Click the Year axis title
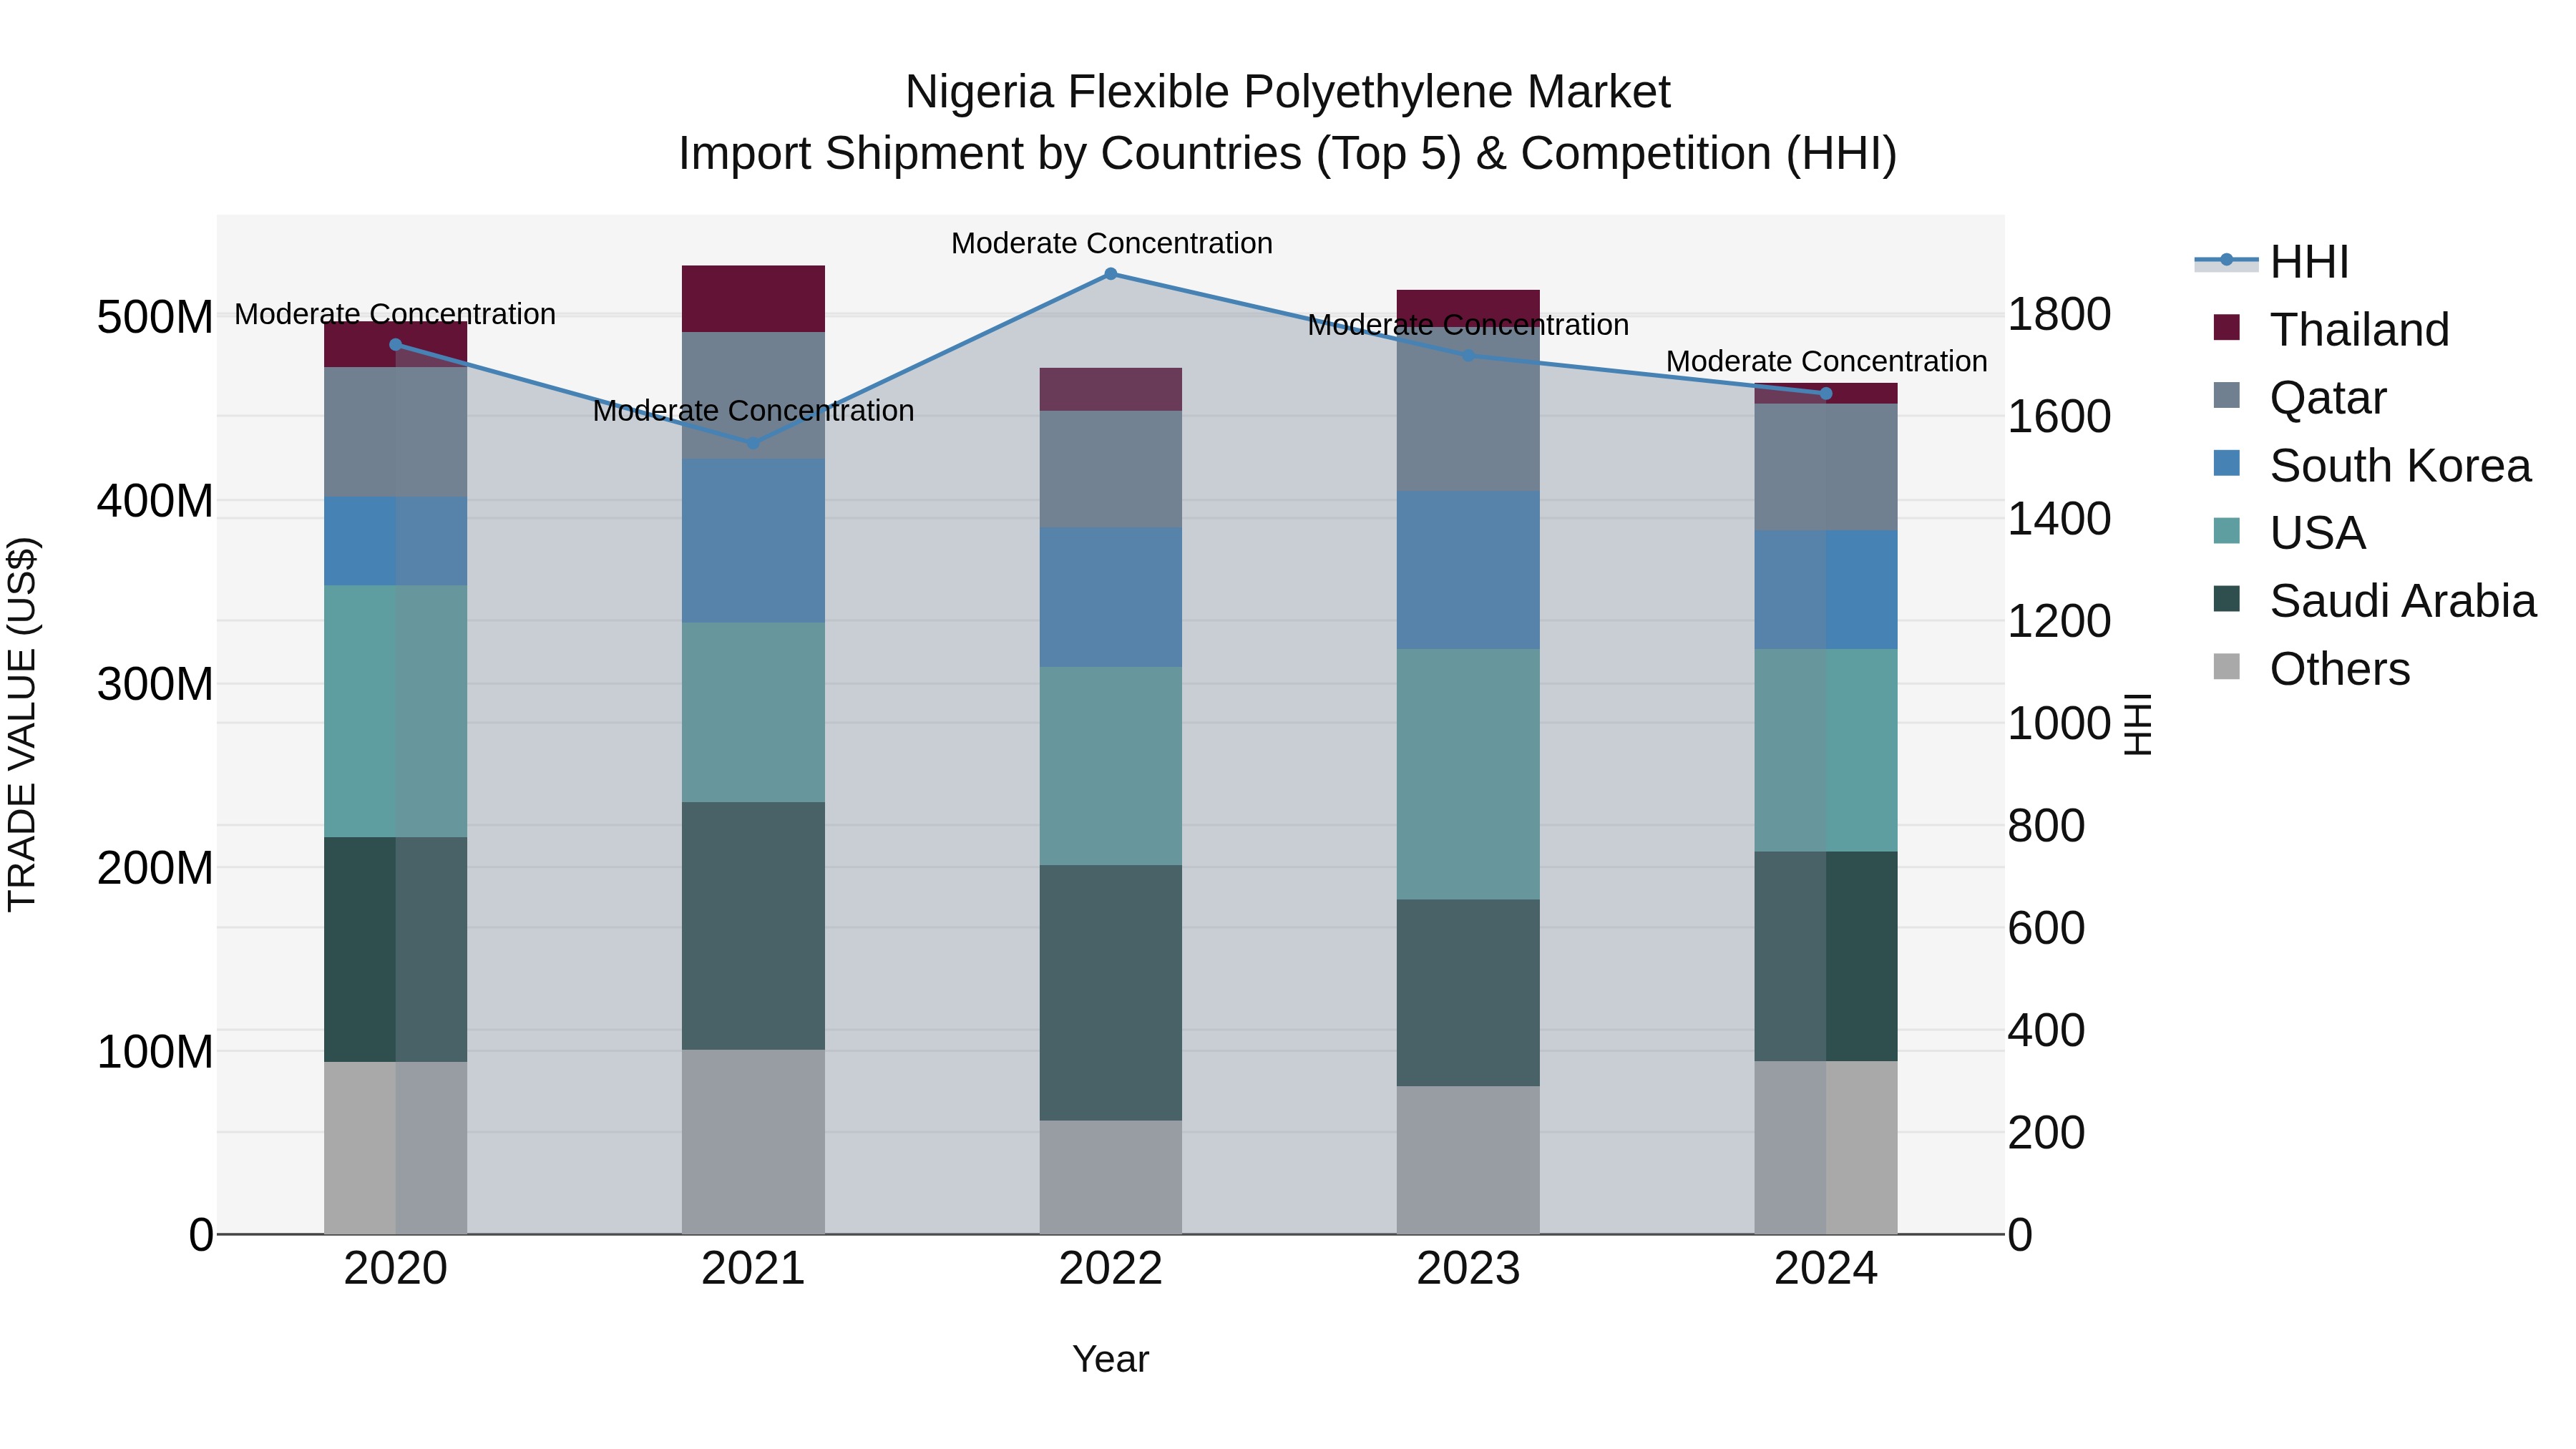The width and height of the screenshot is (2576, 1449). click(1111, 1360)
